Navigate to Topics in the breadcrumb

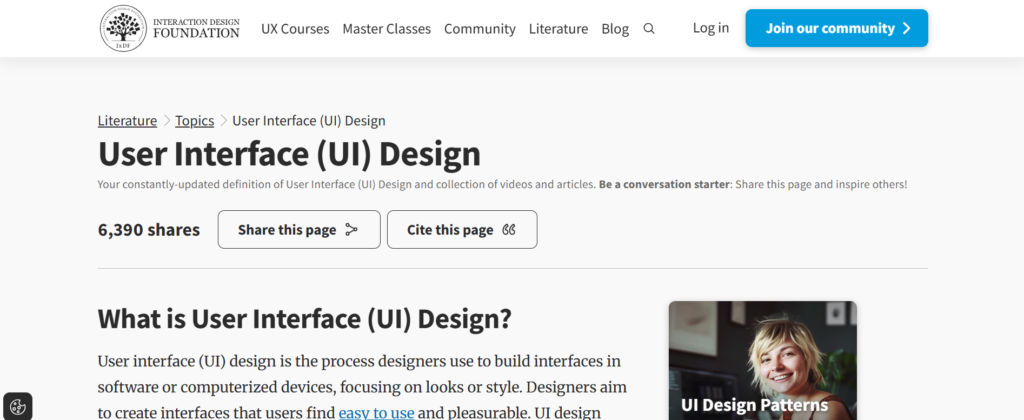[195, 121]
